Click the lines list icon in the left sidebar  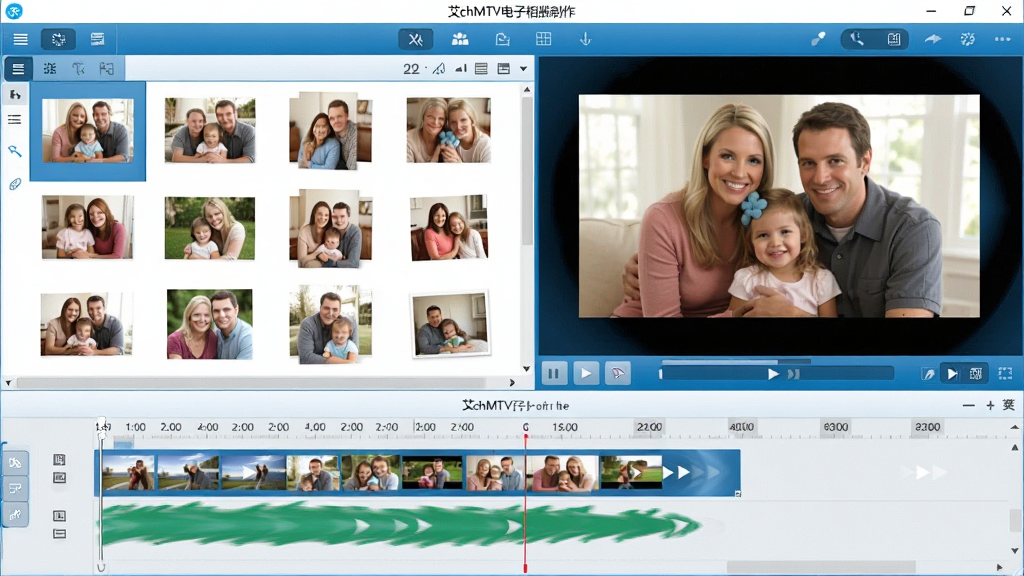[x=14, y=120]
